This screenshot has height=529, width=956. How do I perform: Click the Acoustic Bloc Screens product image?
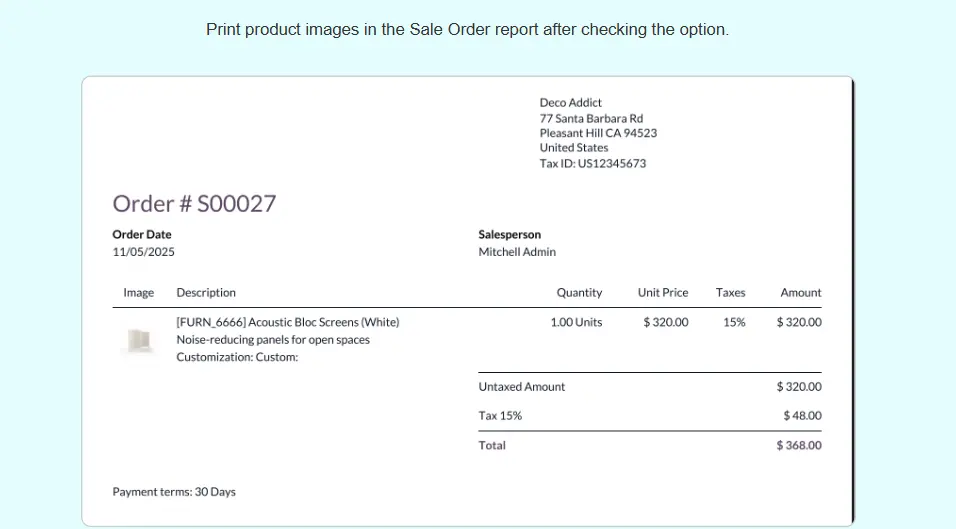tap(137, 341)
